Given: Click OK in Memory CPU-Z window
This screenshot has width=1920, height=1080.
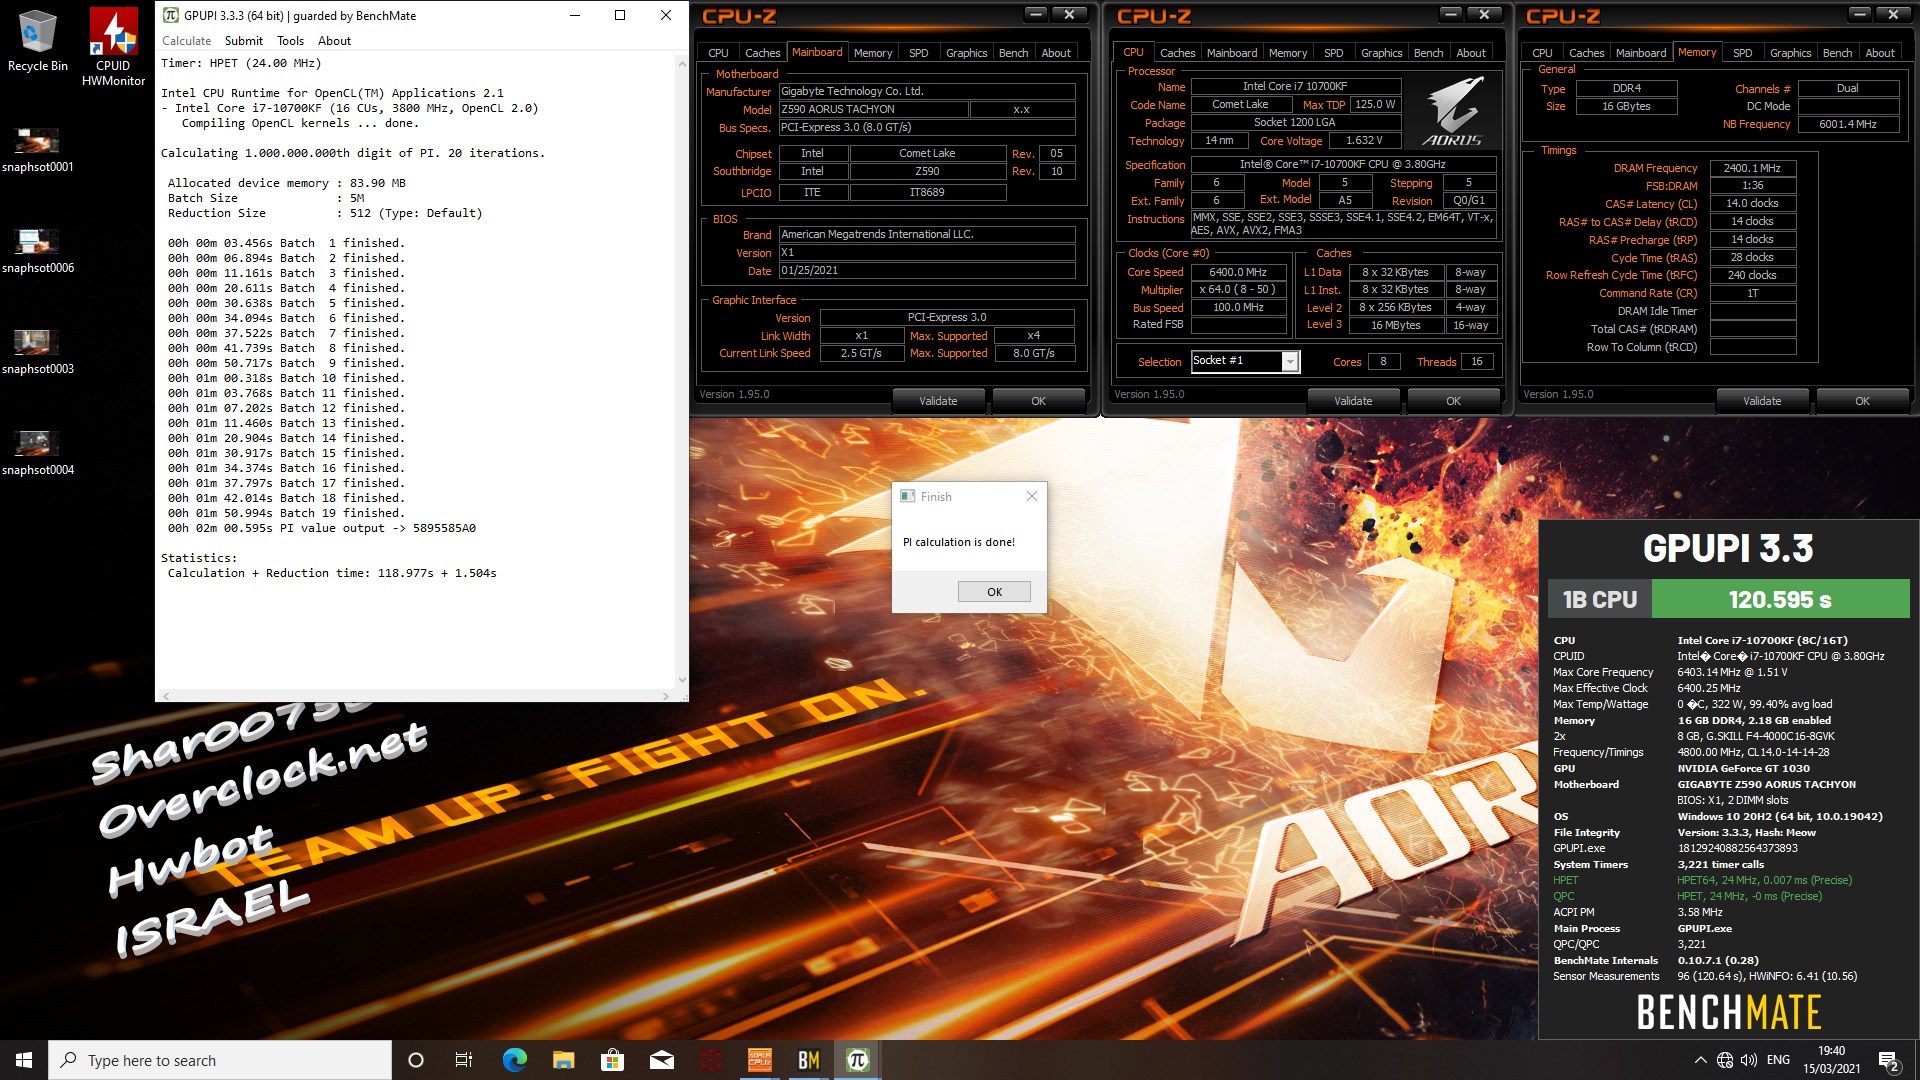Looking at the screenshot, I should pyautogui.click(x=1862, y=401).
